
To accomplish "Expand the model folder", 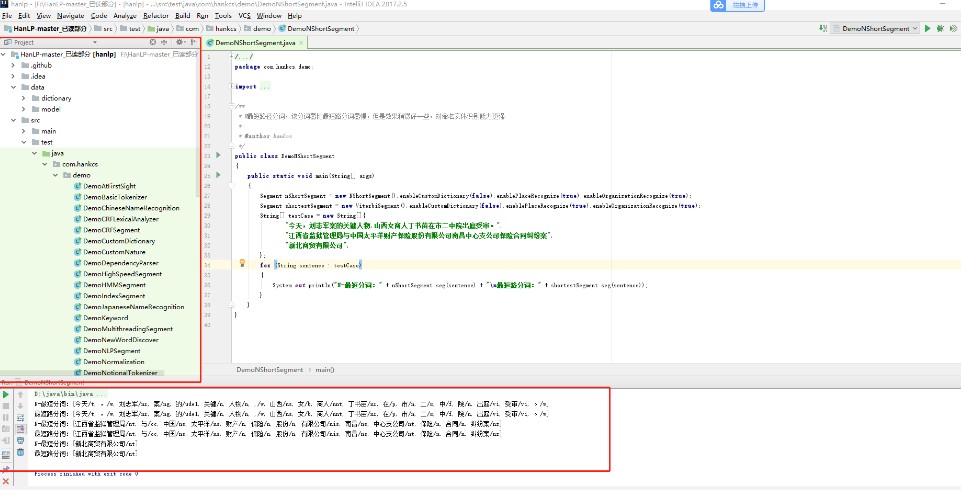I will 24,109.
